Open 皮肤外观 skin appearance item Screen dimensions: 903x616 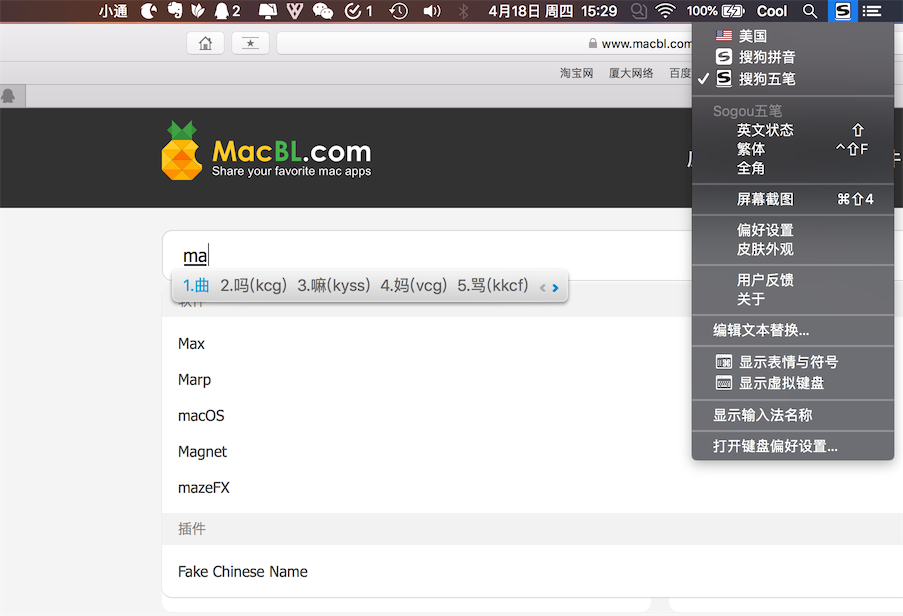(x=793, y=249)
